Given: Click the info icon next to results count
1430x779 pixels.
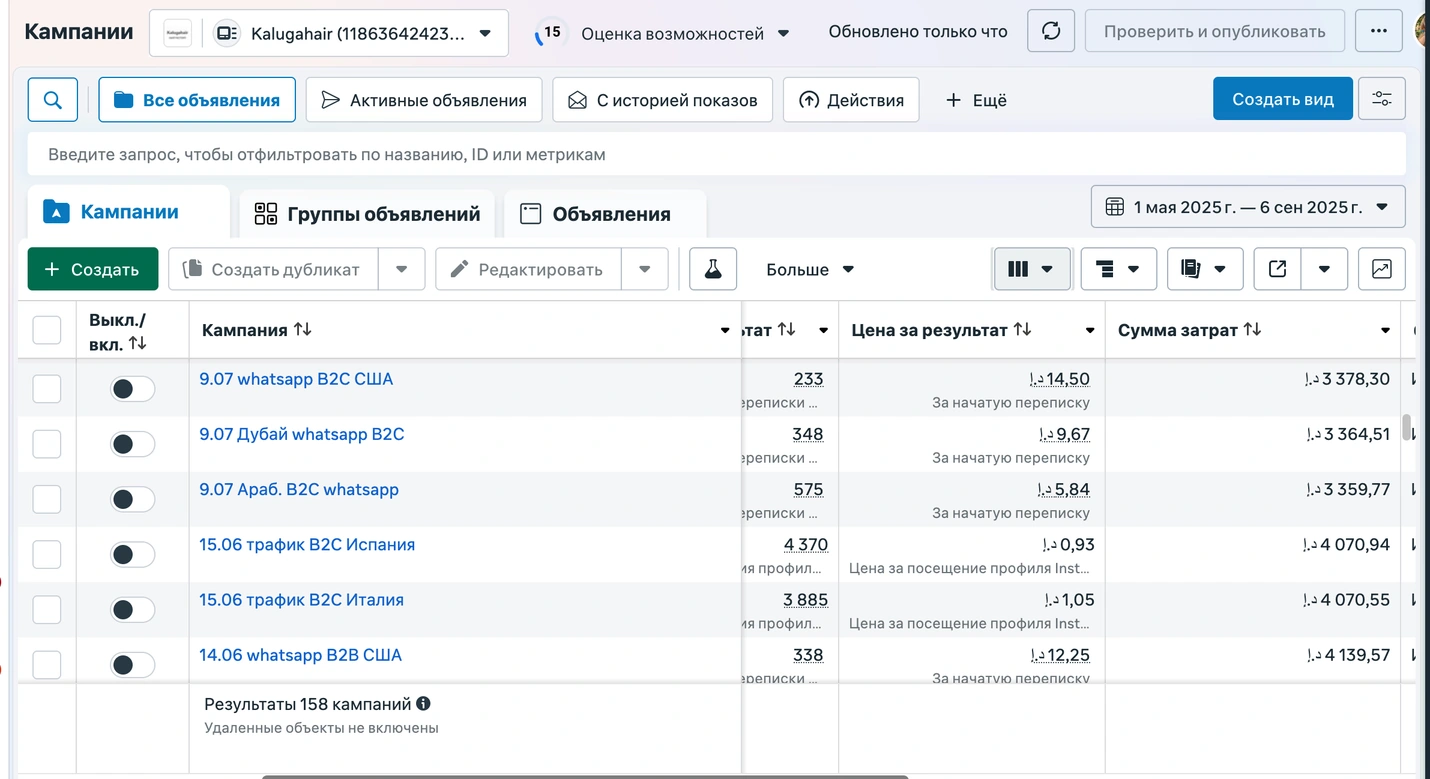Looking at the screenshot, I should pos(424,704).
